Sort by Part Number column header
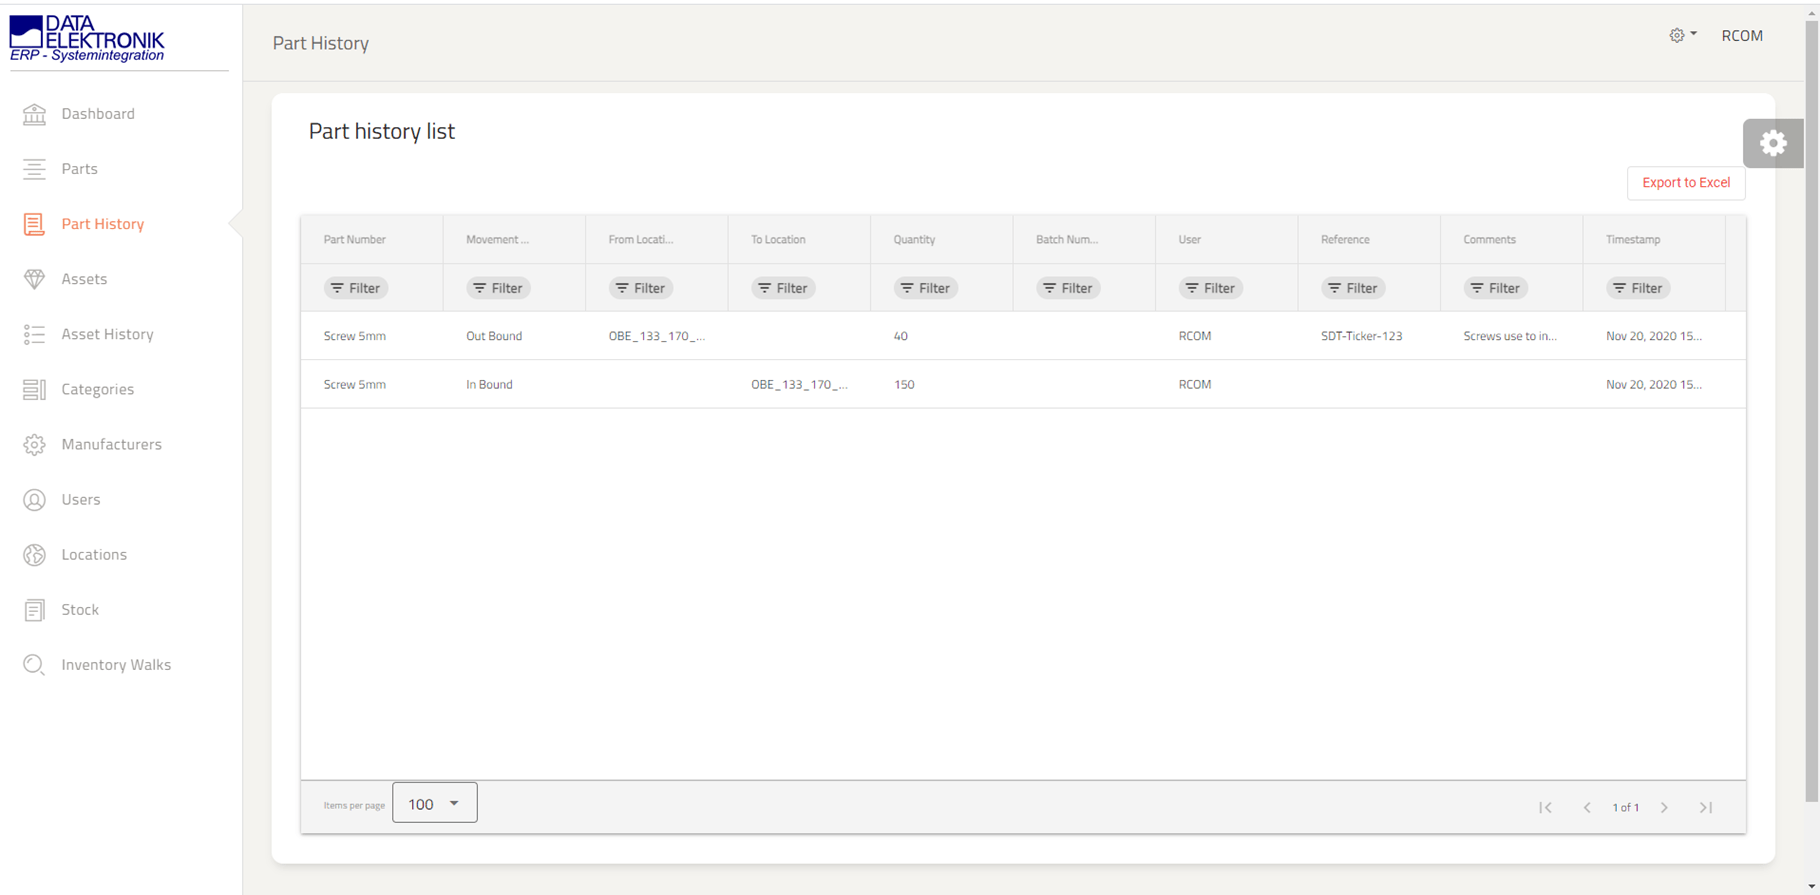 (355, 240)
